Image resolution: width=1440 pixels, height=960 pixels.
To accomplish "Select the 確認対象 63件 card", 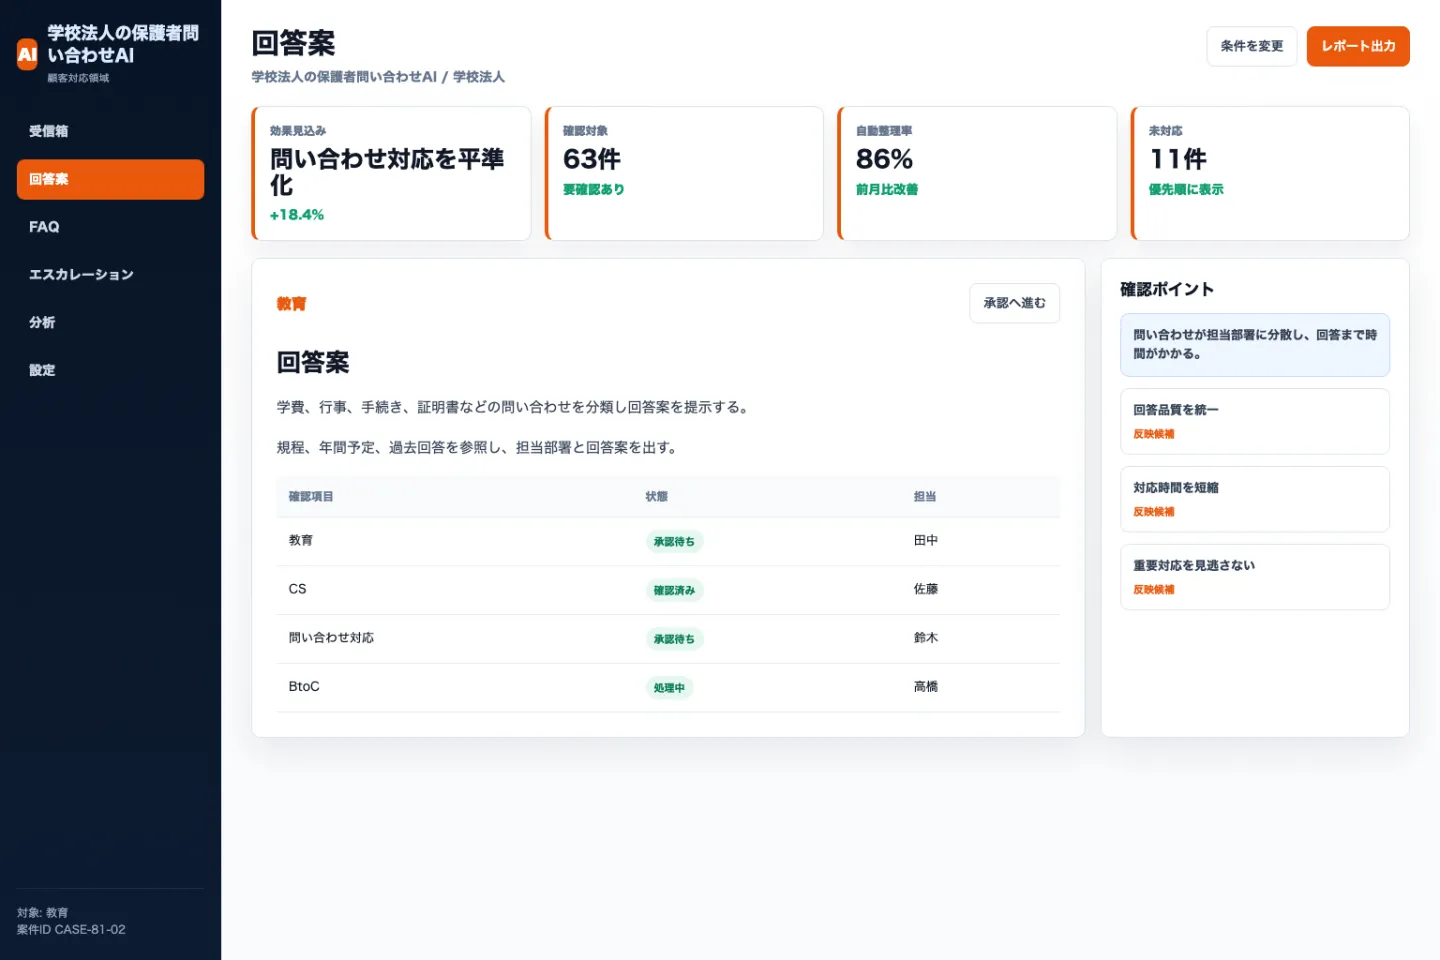I will point(684,173).
